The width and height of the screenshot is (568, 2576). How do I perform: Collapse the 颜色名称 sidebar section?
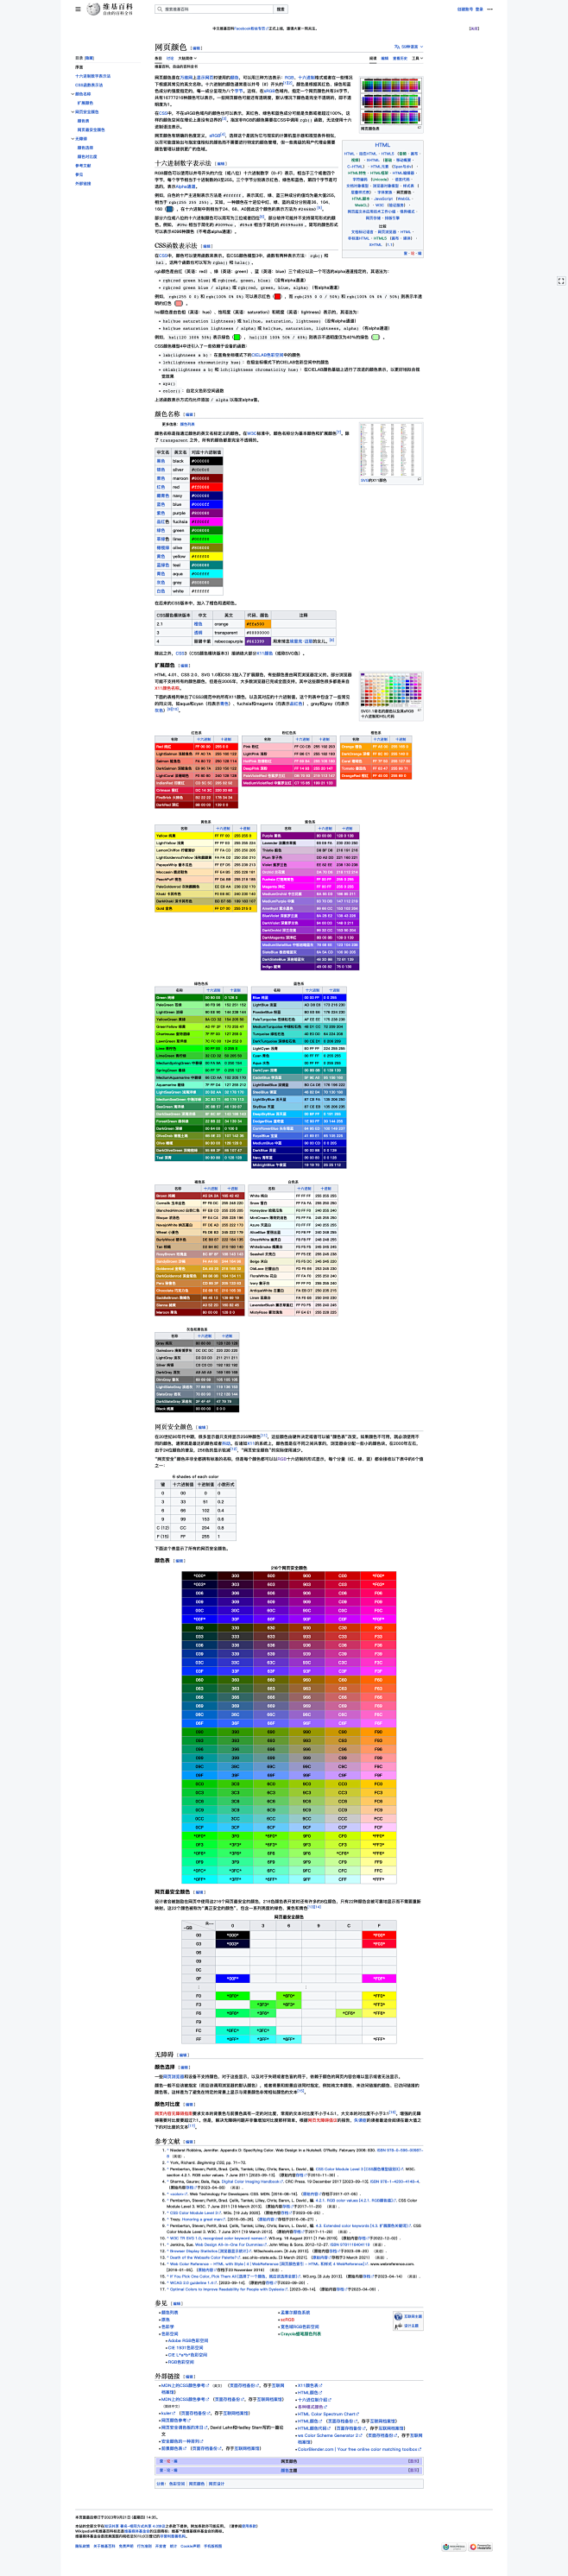tap(73, 94)
